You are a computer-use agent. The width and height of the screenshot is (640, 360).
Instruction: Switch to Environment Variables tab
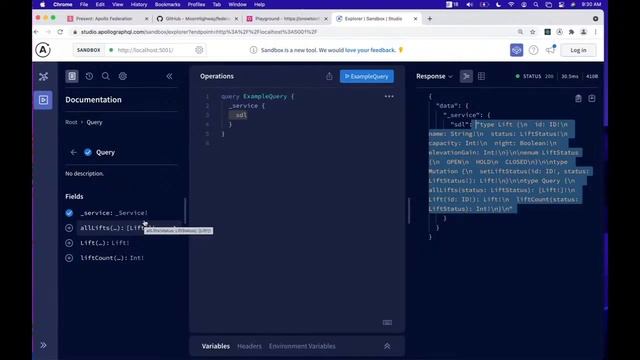pos(302,346)
